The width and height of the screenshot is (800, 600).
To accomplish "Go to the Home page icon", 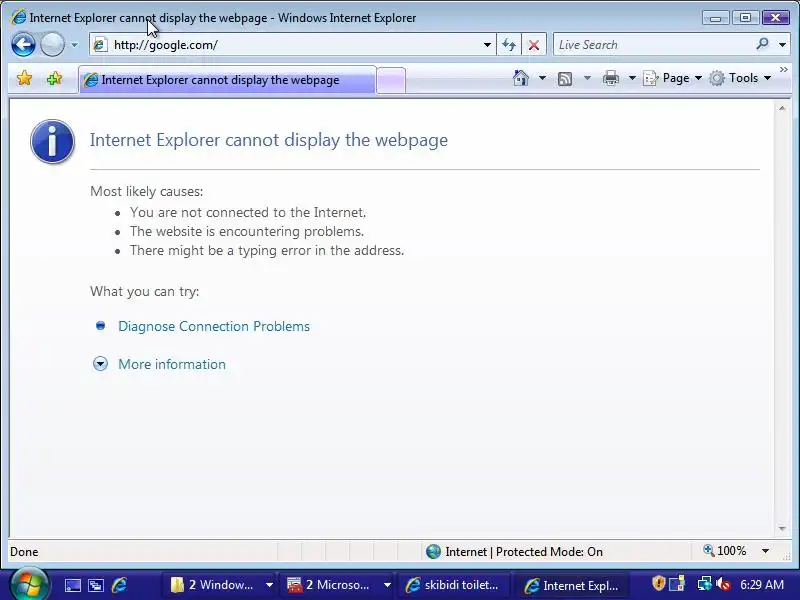I will click(521, 78).
